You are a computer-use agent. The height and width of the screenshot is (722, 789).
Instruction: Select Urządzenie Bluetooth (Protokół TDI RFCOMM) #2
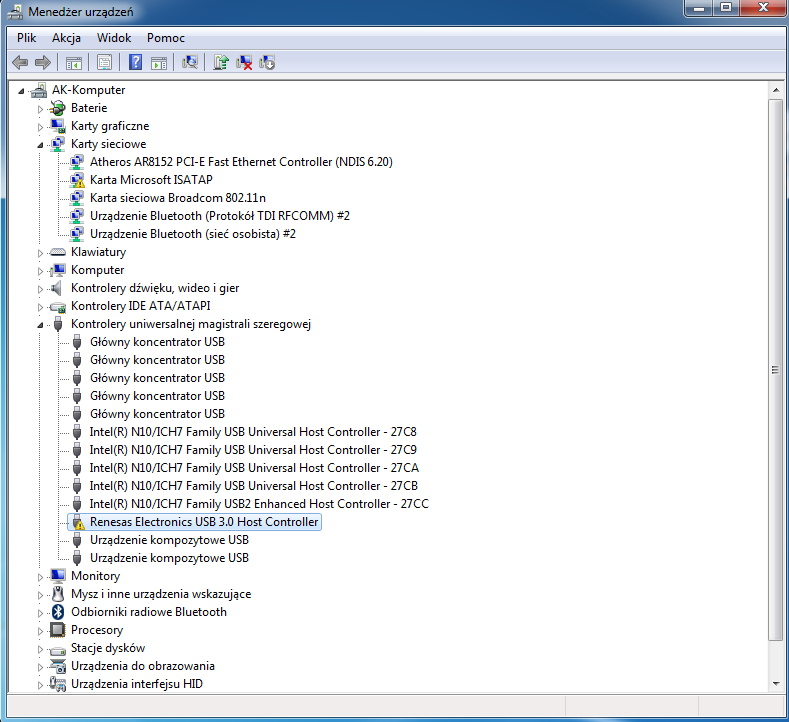click(220, 216)
